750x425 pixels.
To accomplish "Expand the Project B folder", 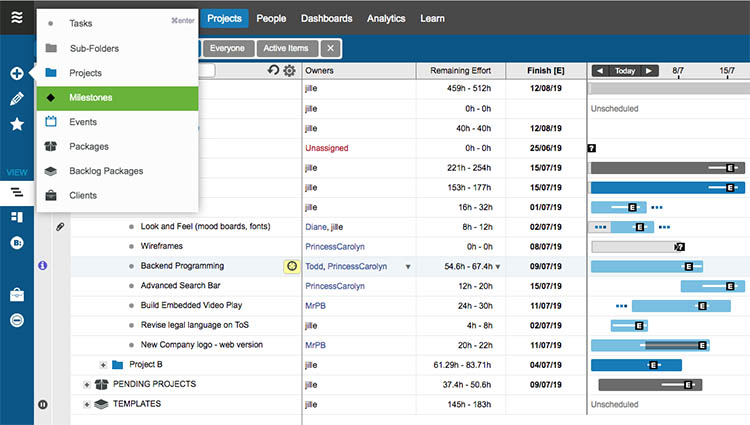I will coord(103,365).
